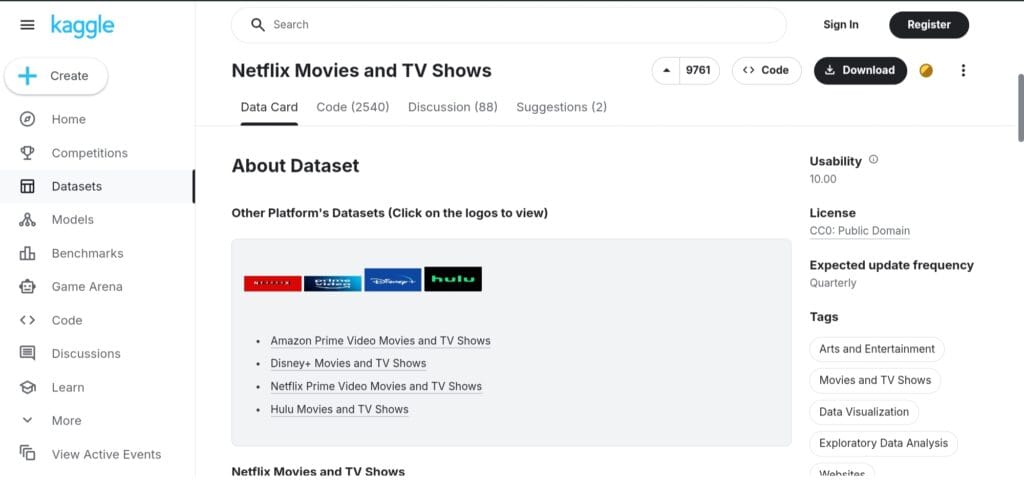Open the CC0: Public Domain license link
Viewport: 1024px width, 483px height.
(859, 230)
